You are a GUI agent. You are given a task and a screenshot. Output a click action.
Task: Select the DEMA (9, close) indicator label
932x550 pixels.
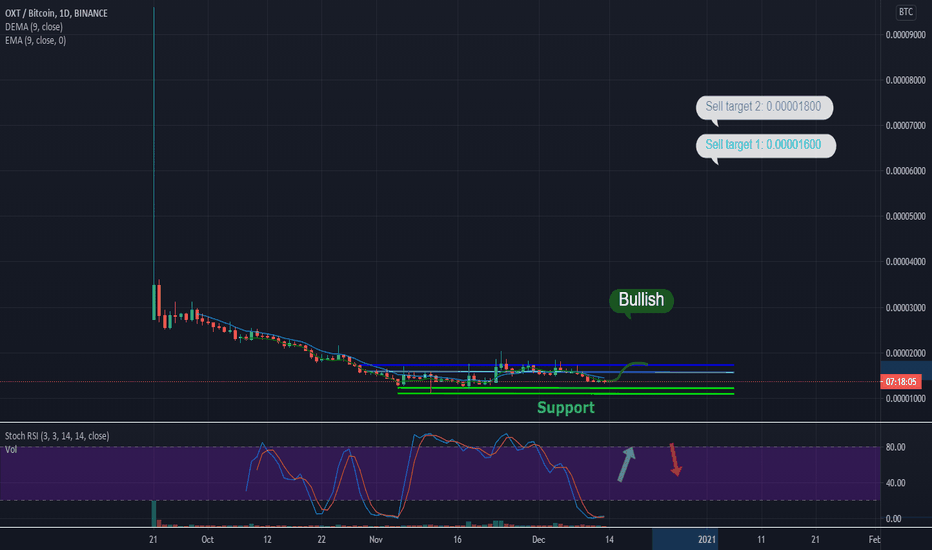pyautogui.click(x=34, y=27)
